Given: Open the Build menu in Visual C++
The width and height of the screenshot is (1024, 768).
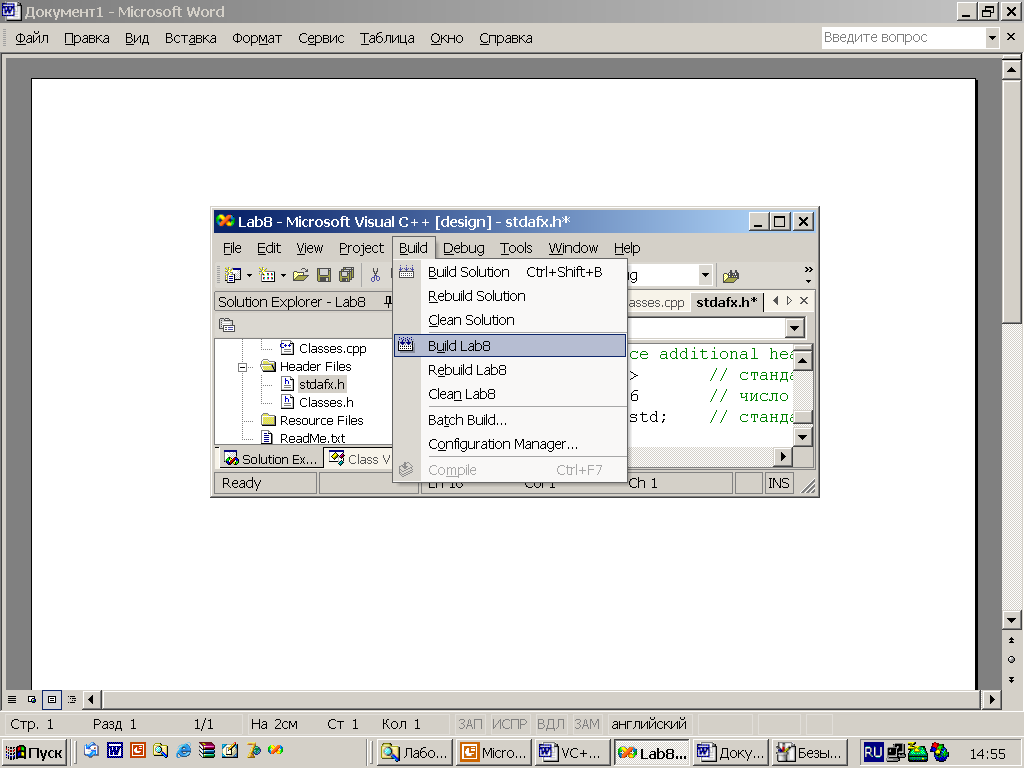Looking at the screenshot, I should (413, 248).
